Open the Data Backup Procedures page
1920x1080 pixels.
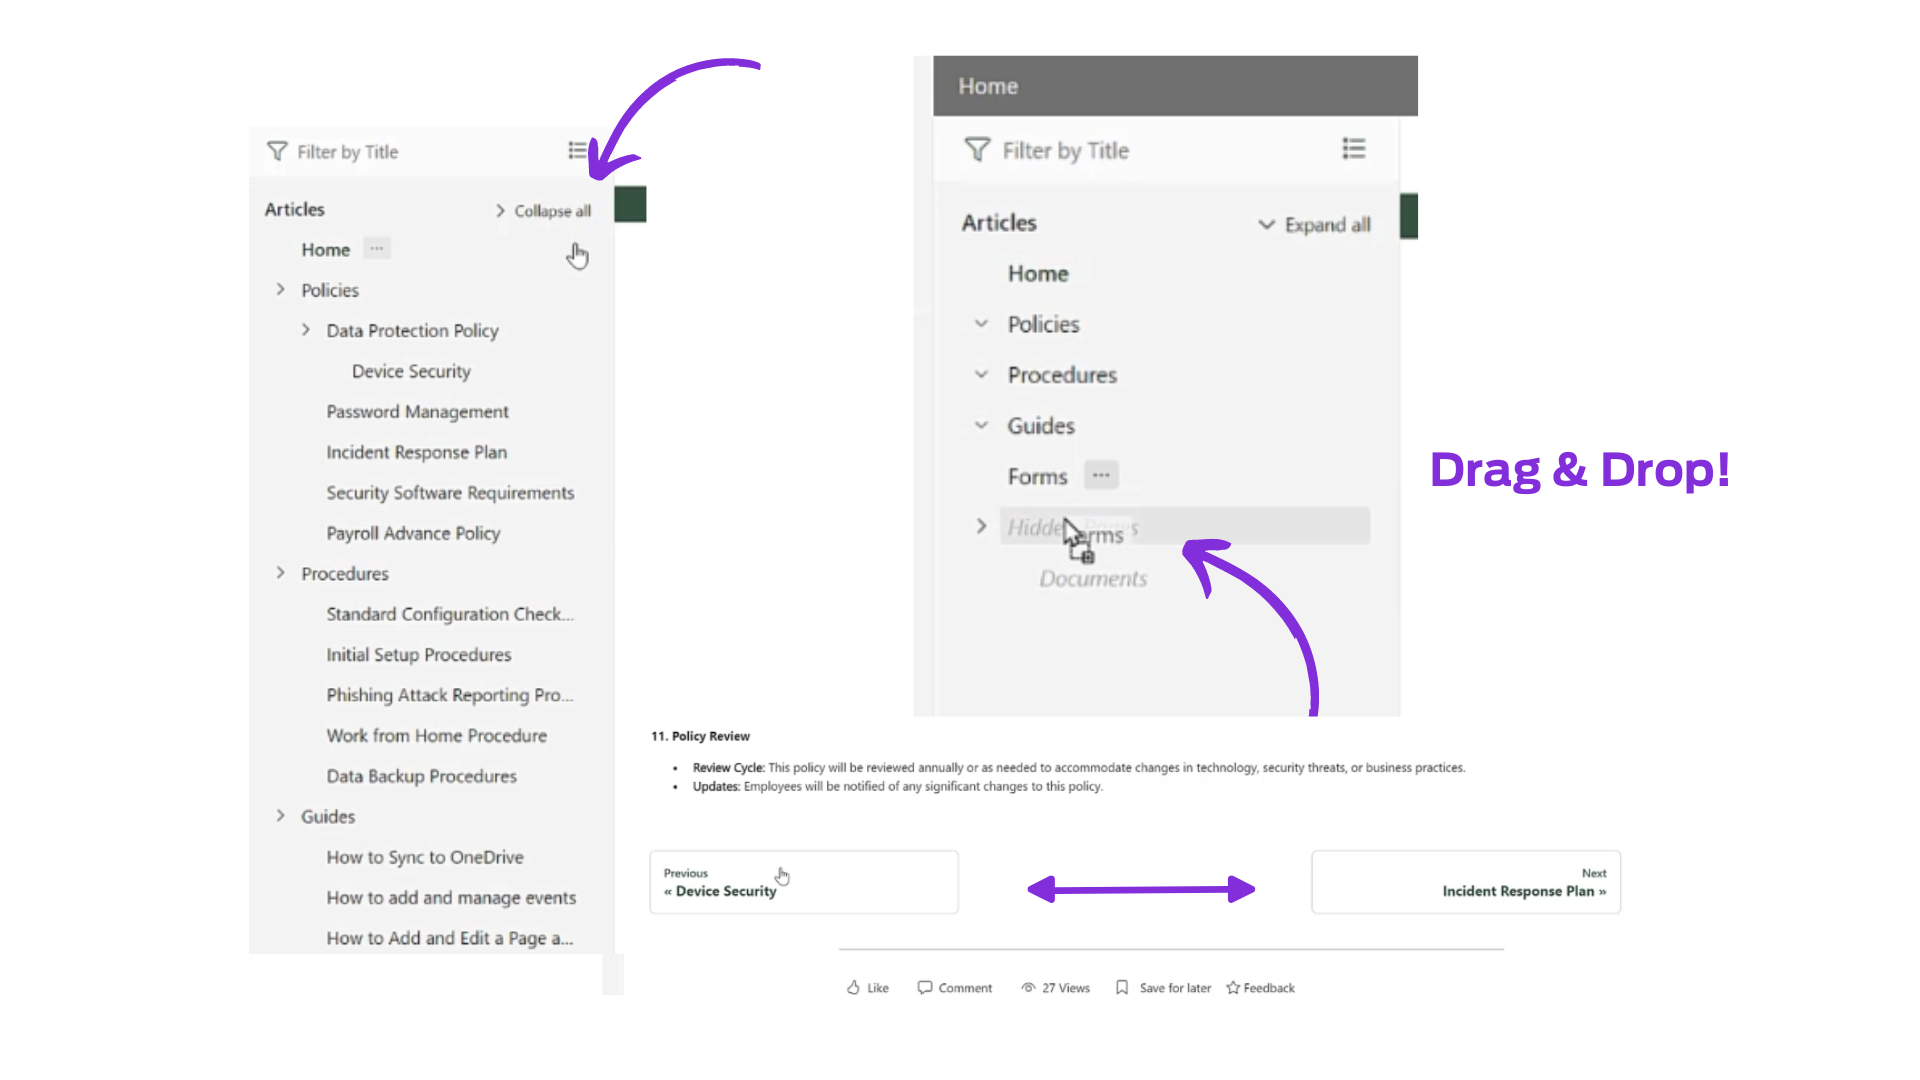(421, 775)
